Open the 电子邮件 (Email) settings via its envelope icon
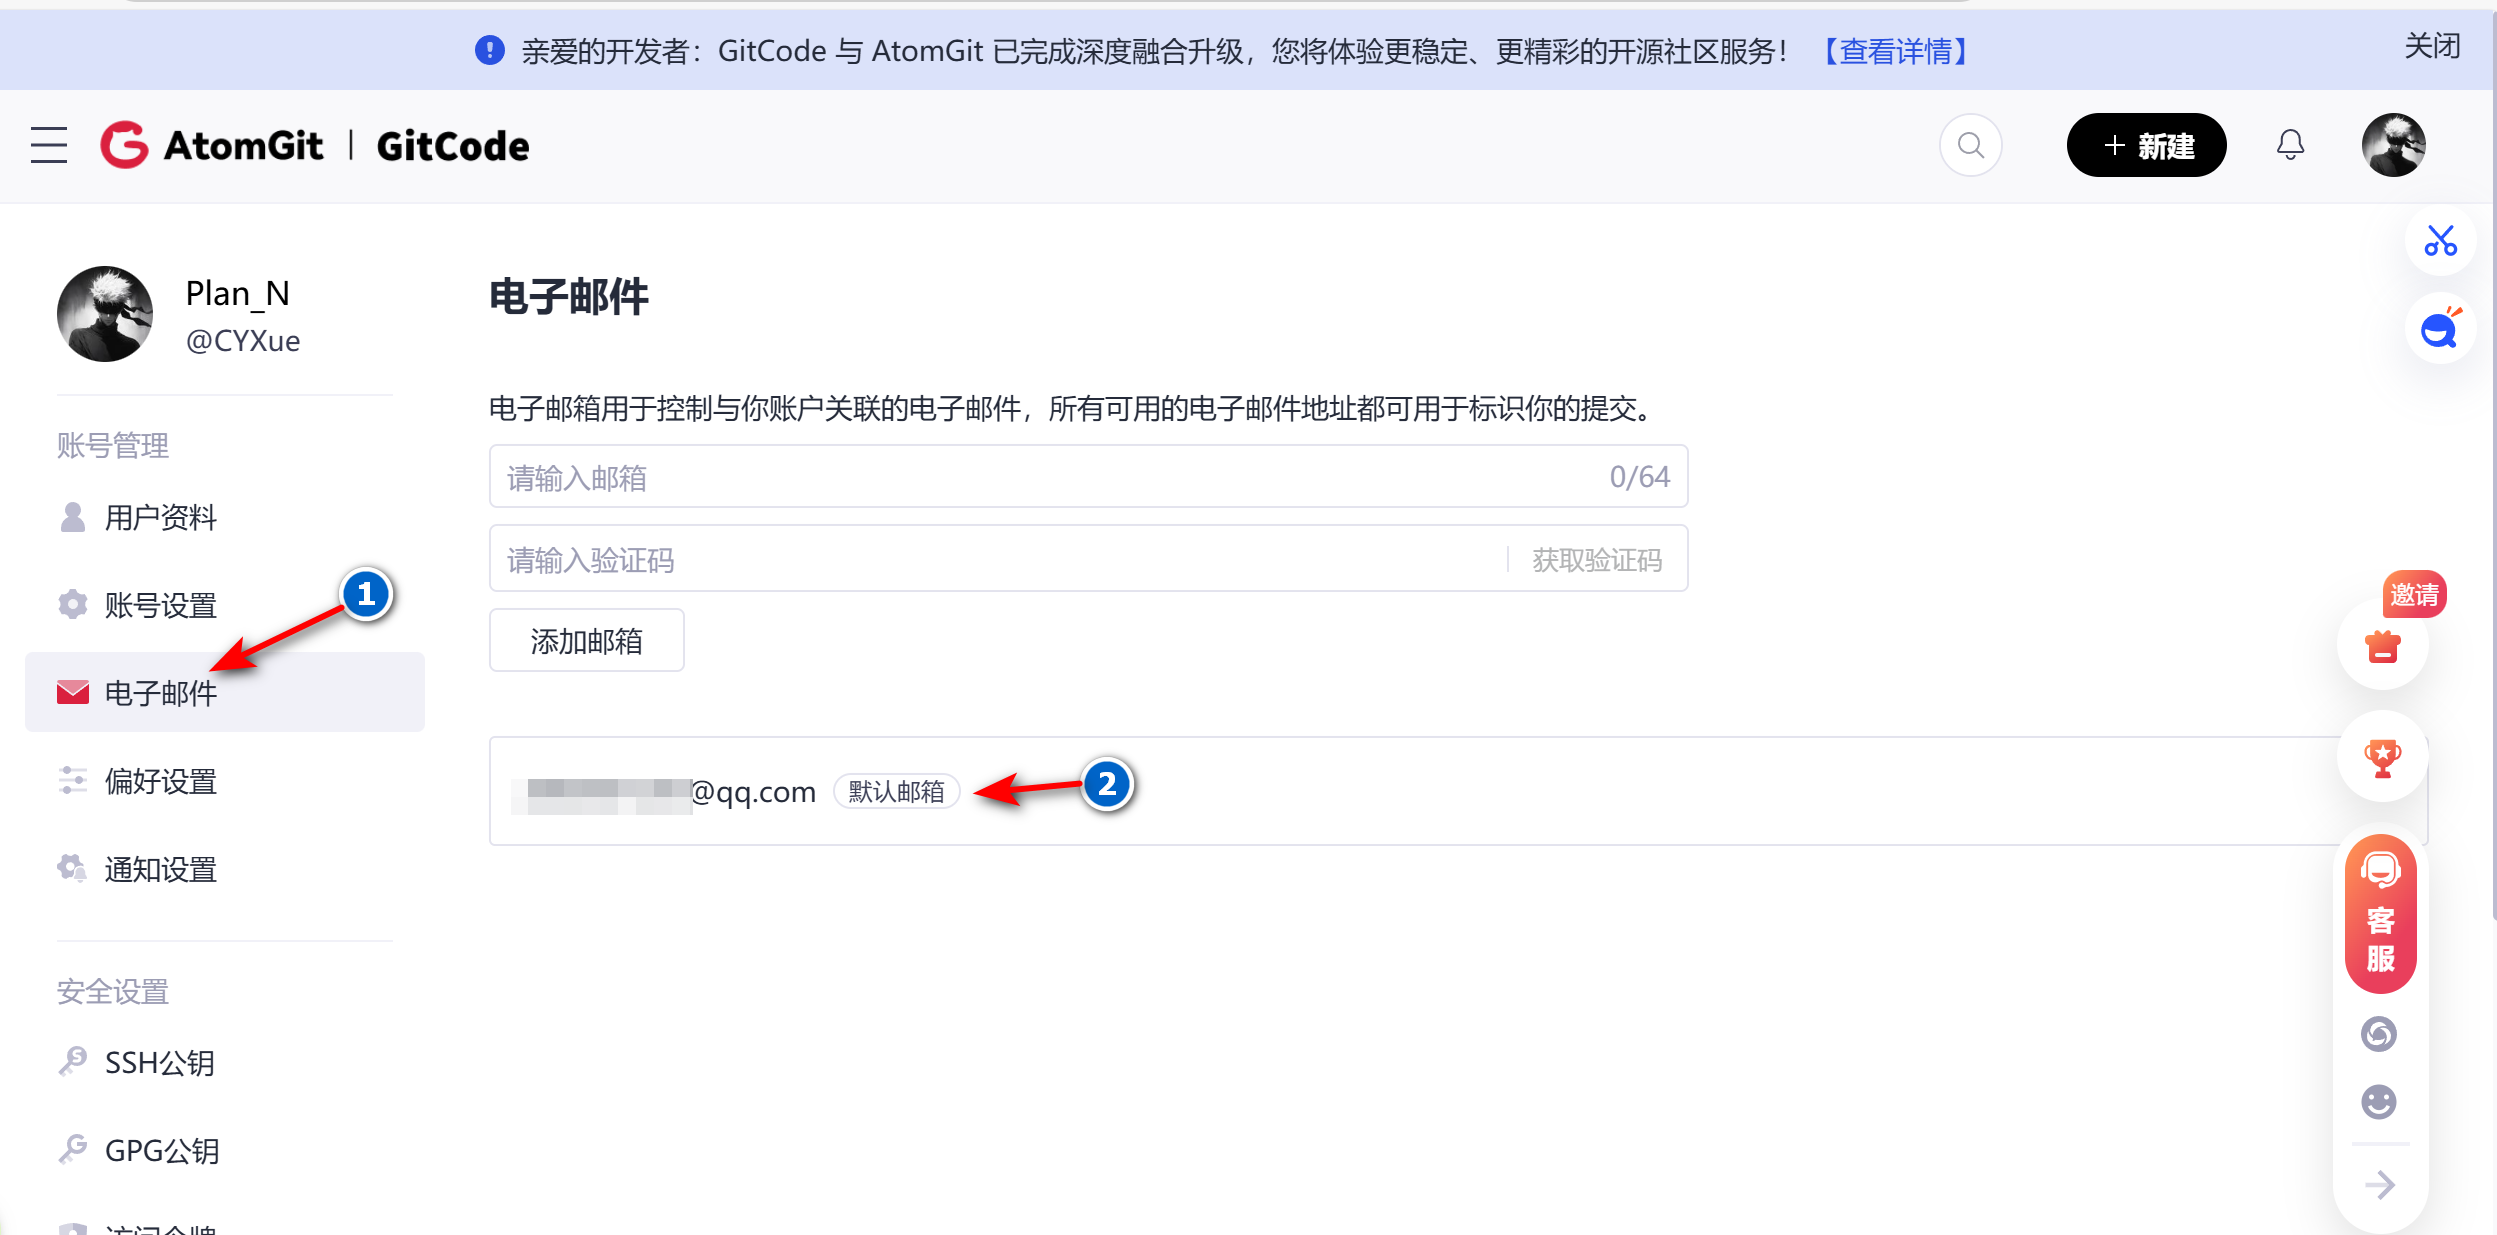2497x1235 pixels. tap(71, 691)
